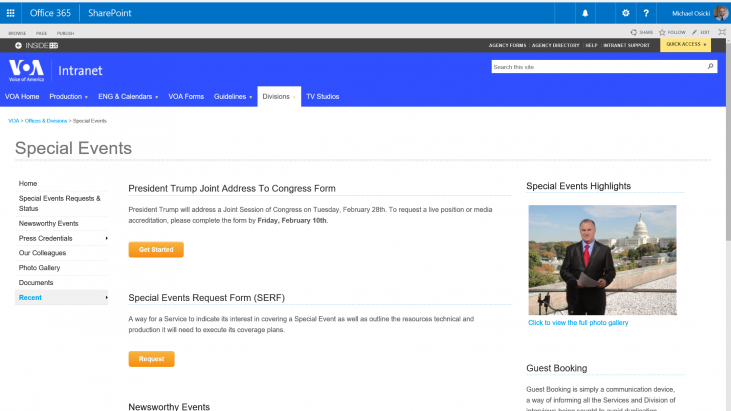Click the Guest Booking heading
Screen dimensions: 731x411
click(x=557, y=368)
